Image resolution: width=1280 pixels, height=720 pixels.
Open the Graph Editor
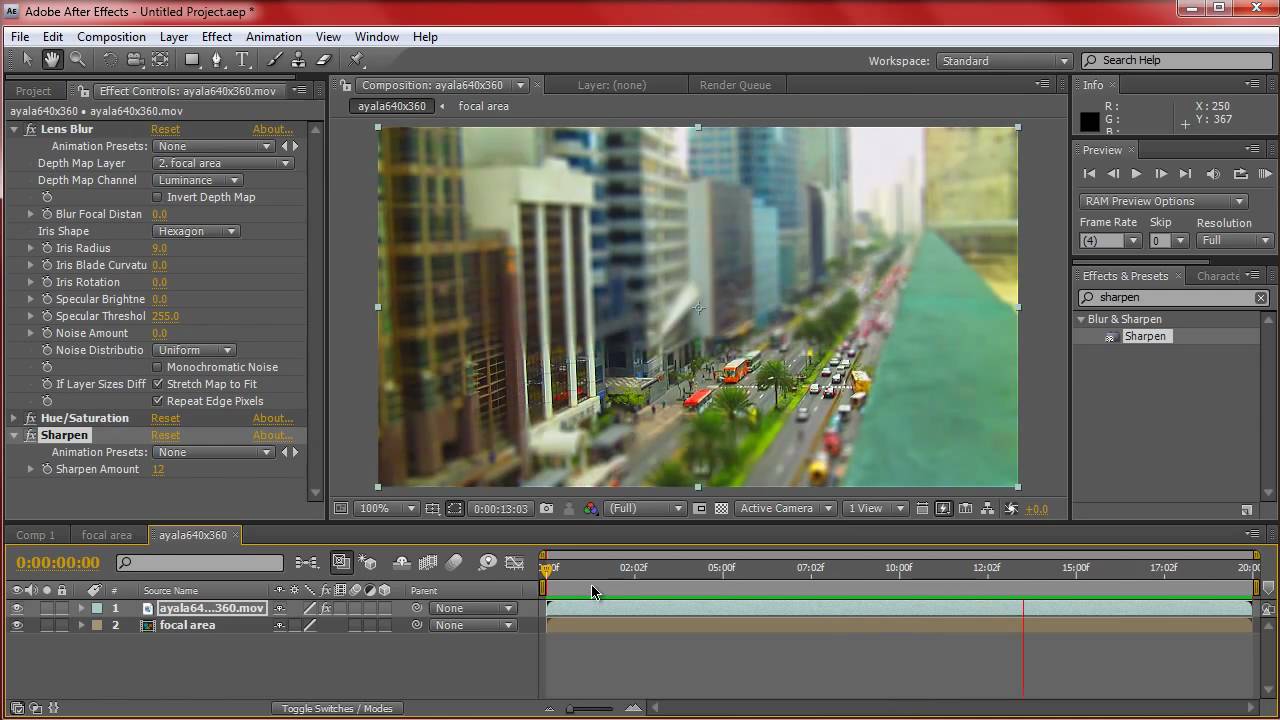click(x=515, y=563)
